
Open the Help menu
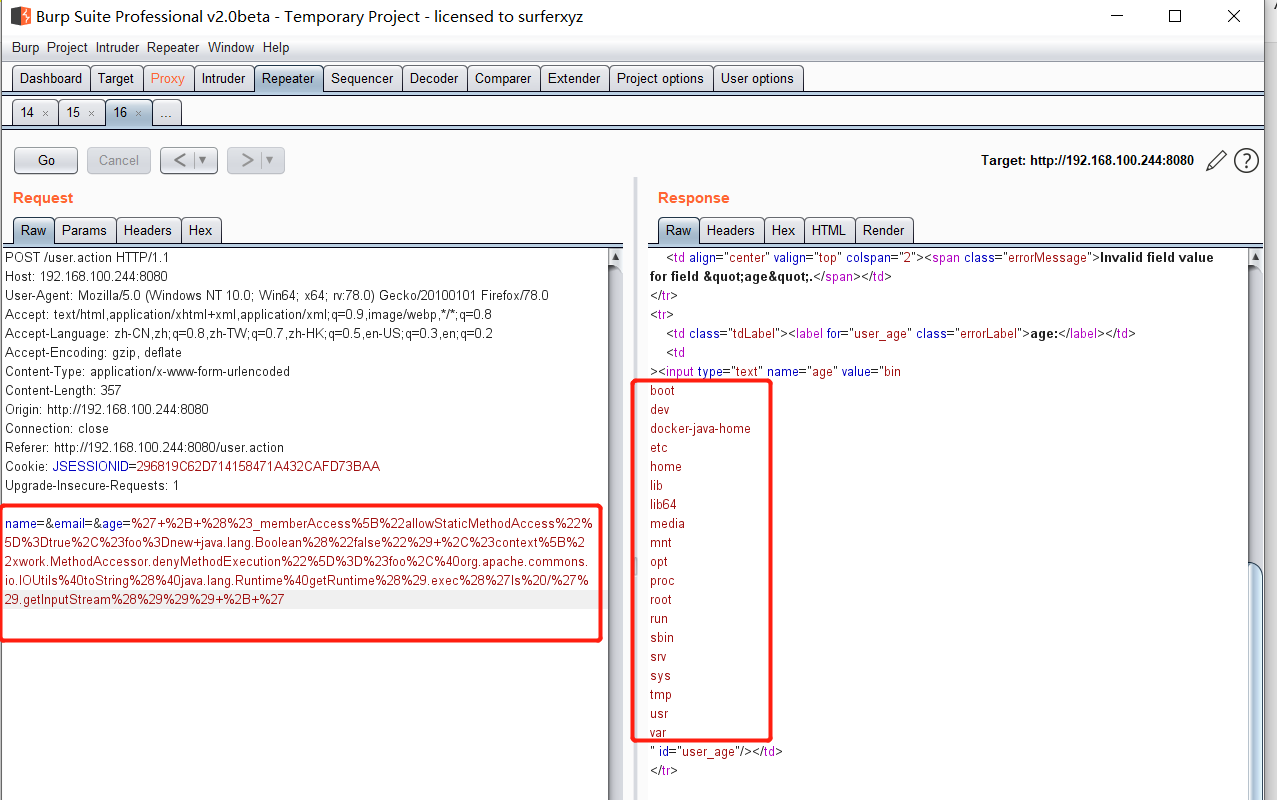(276, 47)
